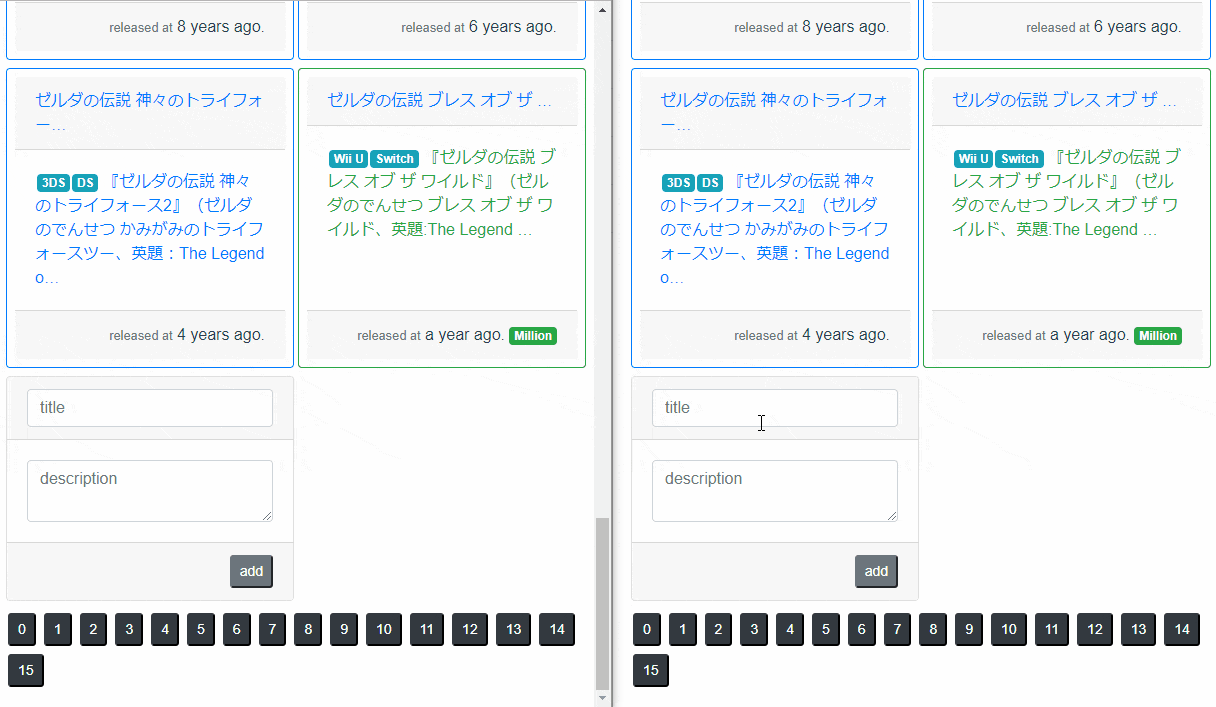Go to page 4 in the right pane

790,629
